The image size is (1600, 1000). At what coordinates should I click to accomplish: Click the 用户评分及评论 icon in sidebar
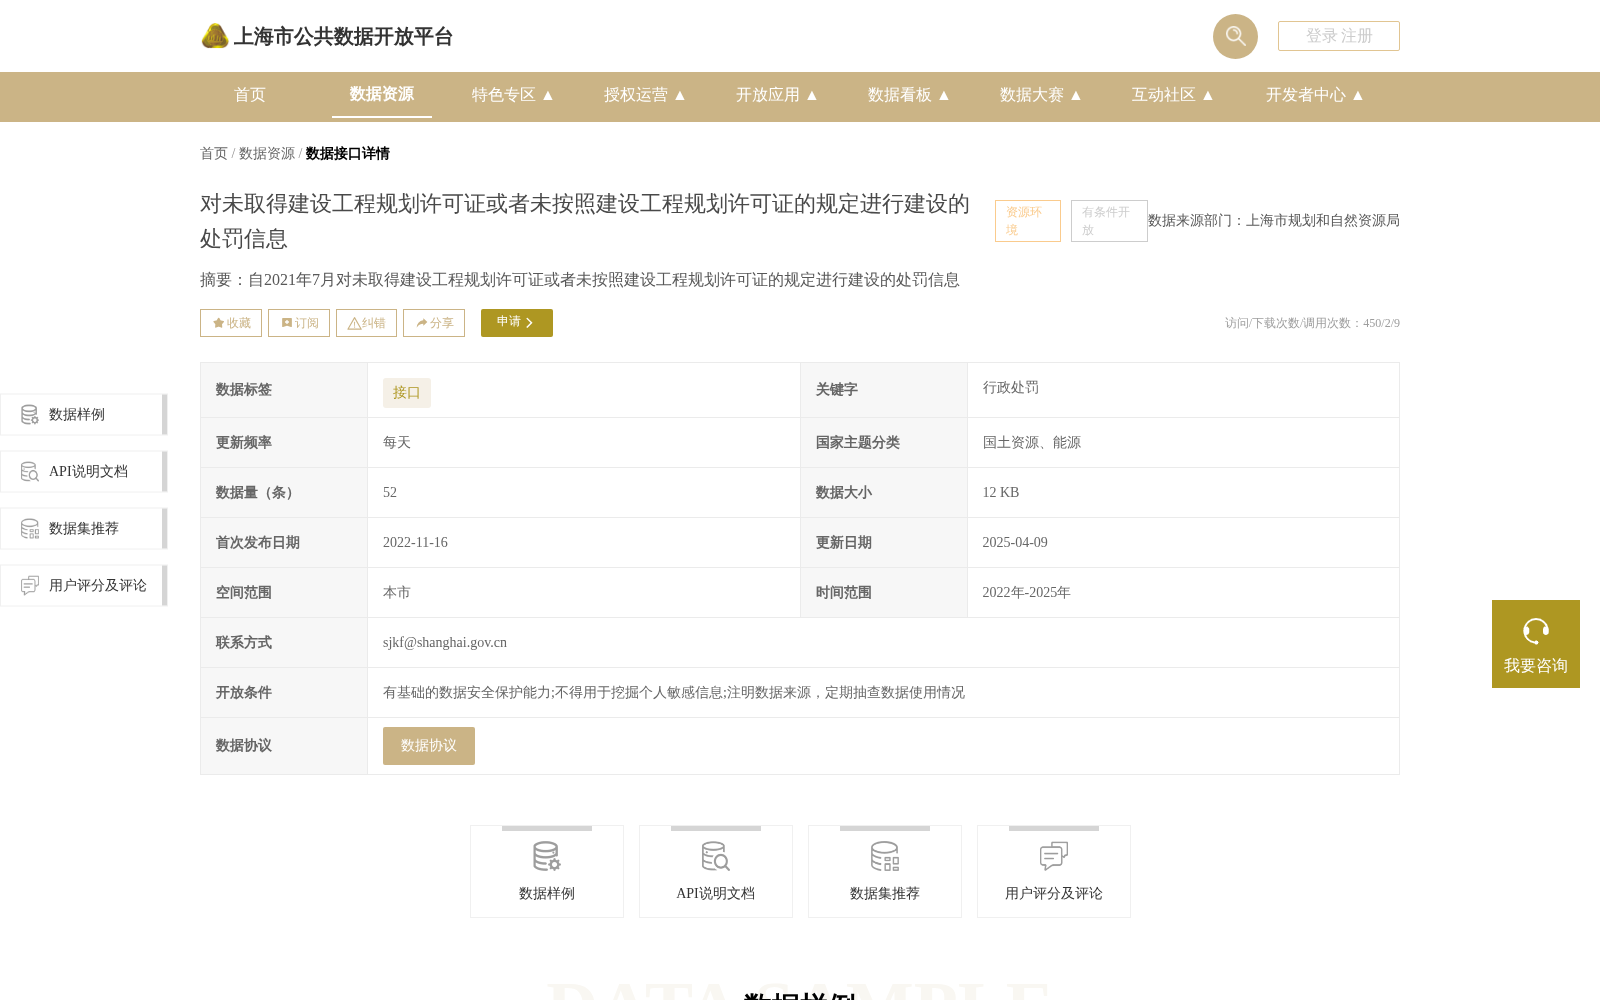pyautogui.click(x=30, y=586)
